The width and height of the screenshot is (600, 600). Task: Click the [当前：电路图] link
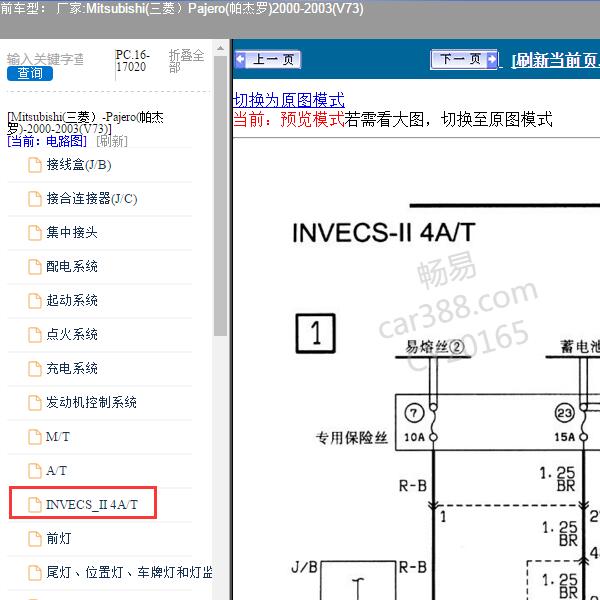coord(47,142)
